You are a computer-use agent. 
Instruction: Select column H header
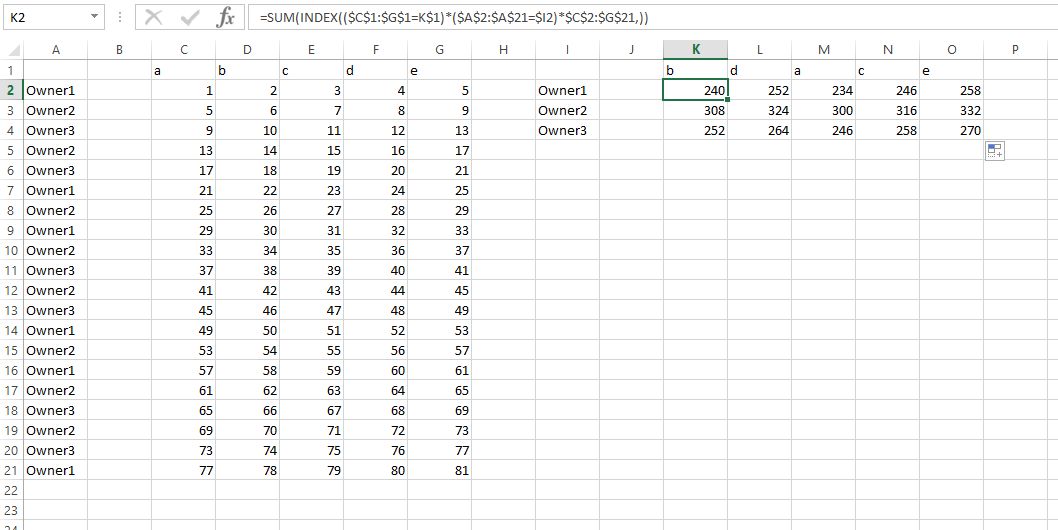coord(503,49)
